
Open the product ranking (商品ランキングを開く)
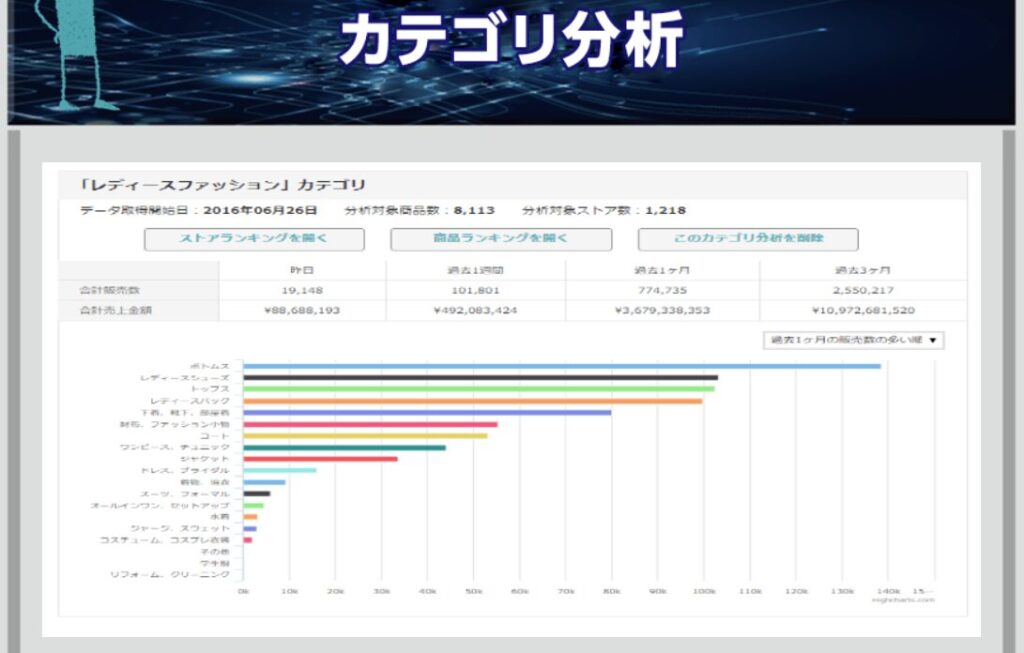pyautogui.click(x=500, y=239)
